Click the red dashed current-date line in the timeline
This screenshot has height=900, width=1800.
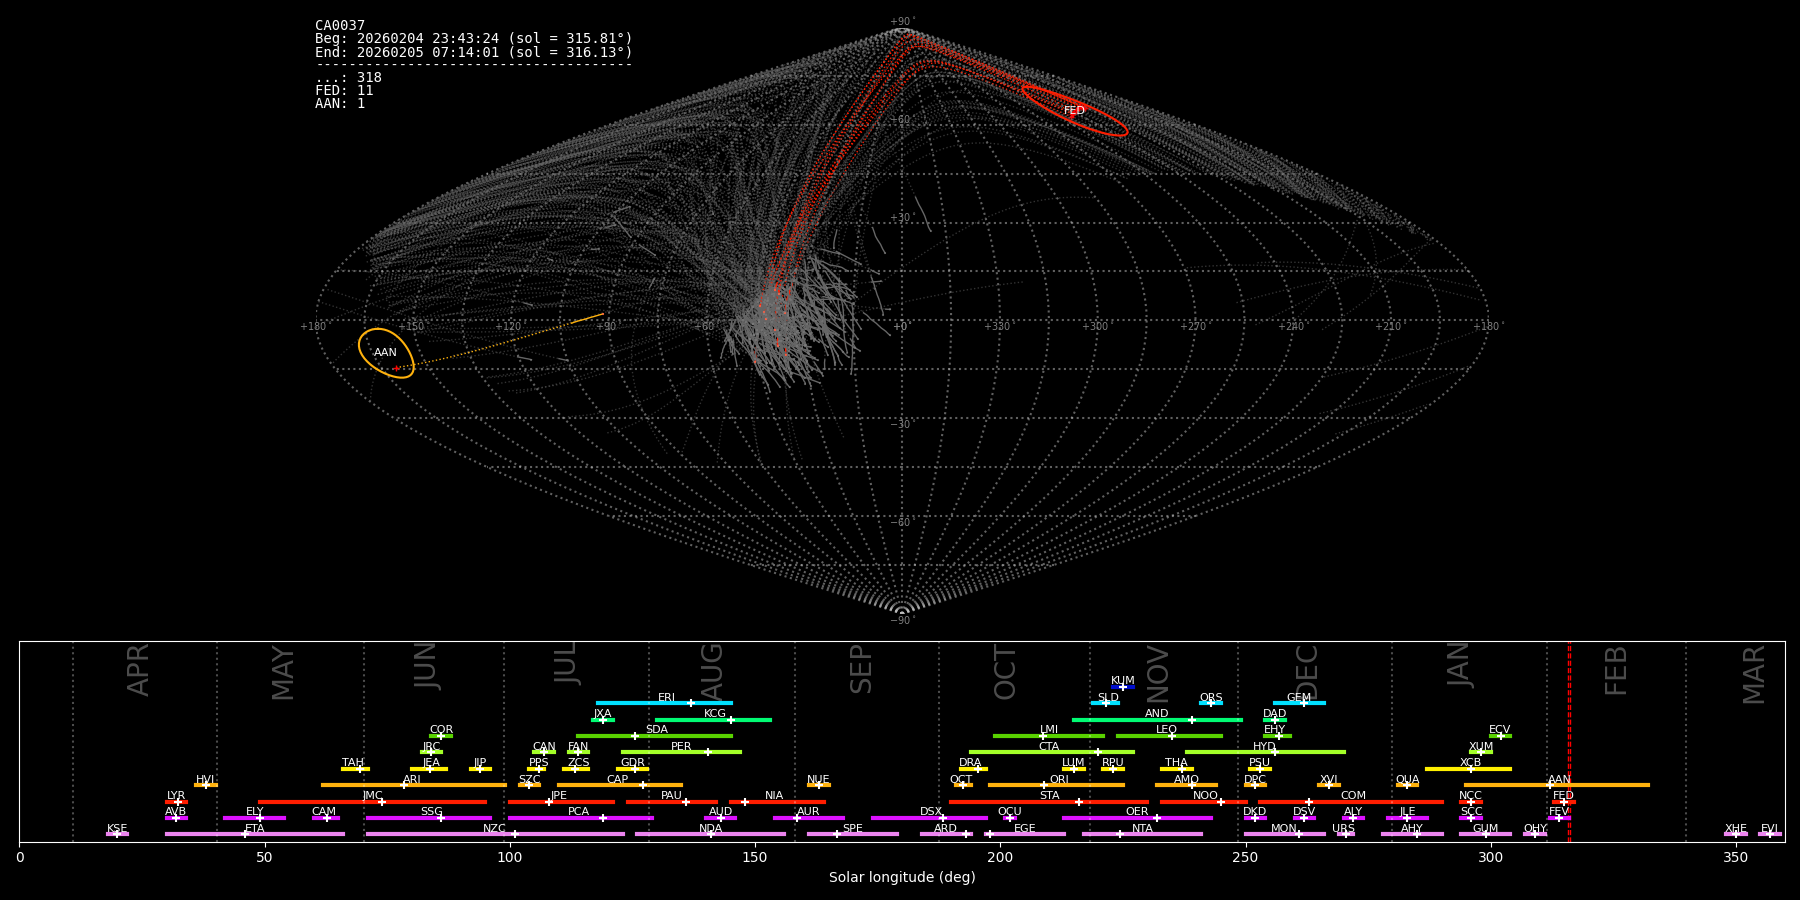(1569, 741)
